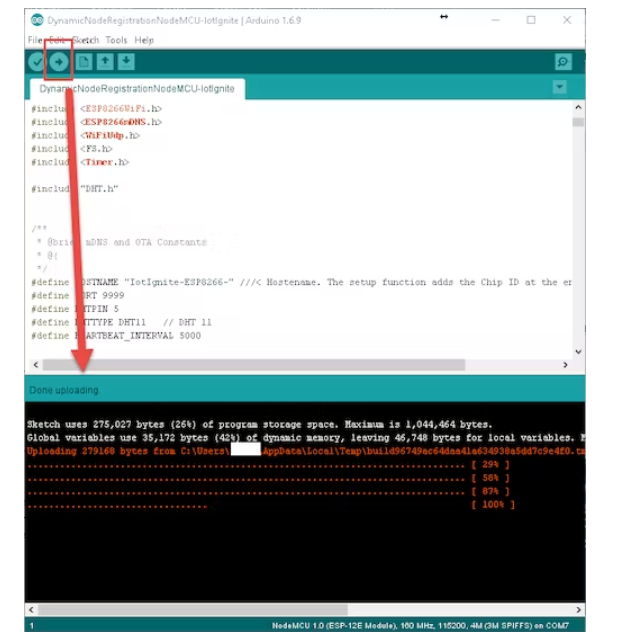Image resolution: width=618 pixels, height=637 pixels.
Task: Open the Edit menu
Action: pos(57,40)
